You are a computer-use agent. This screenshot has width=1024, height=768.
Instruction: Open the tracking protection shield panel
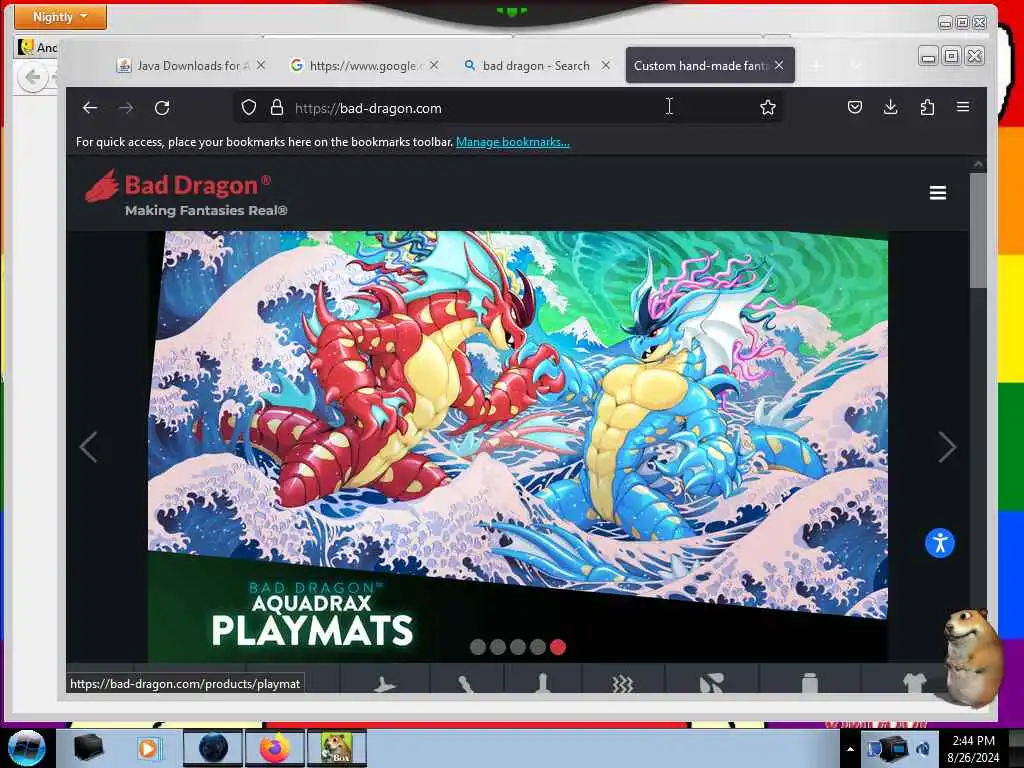tap(249, 108)
